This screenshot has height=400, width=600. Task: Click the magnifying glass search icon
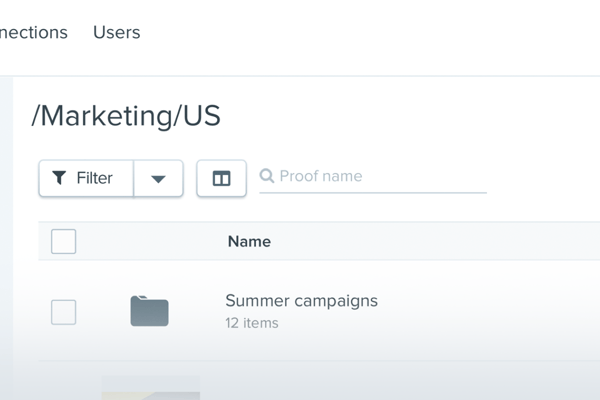[x=267, y=176]
